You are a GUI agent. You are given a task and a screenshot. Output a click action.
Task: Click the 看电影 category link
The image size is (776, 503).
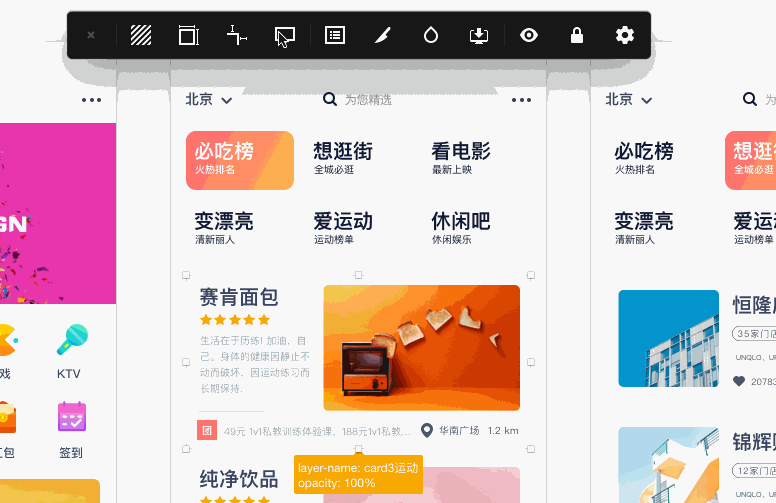pos(461,157)
